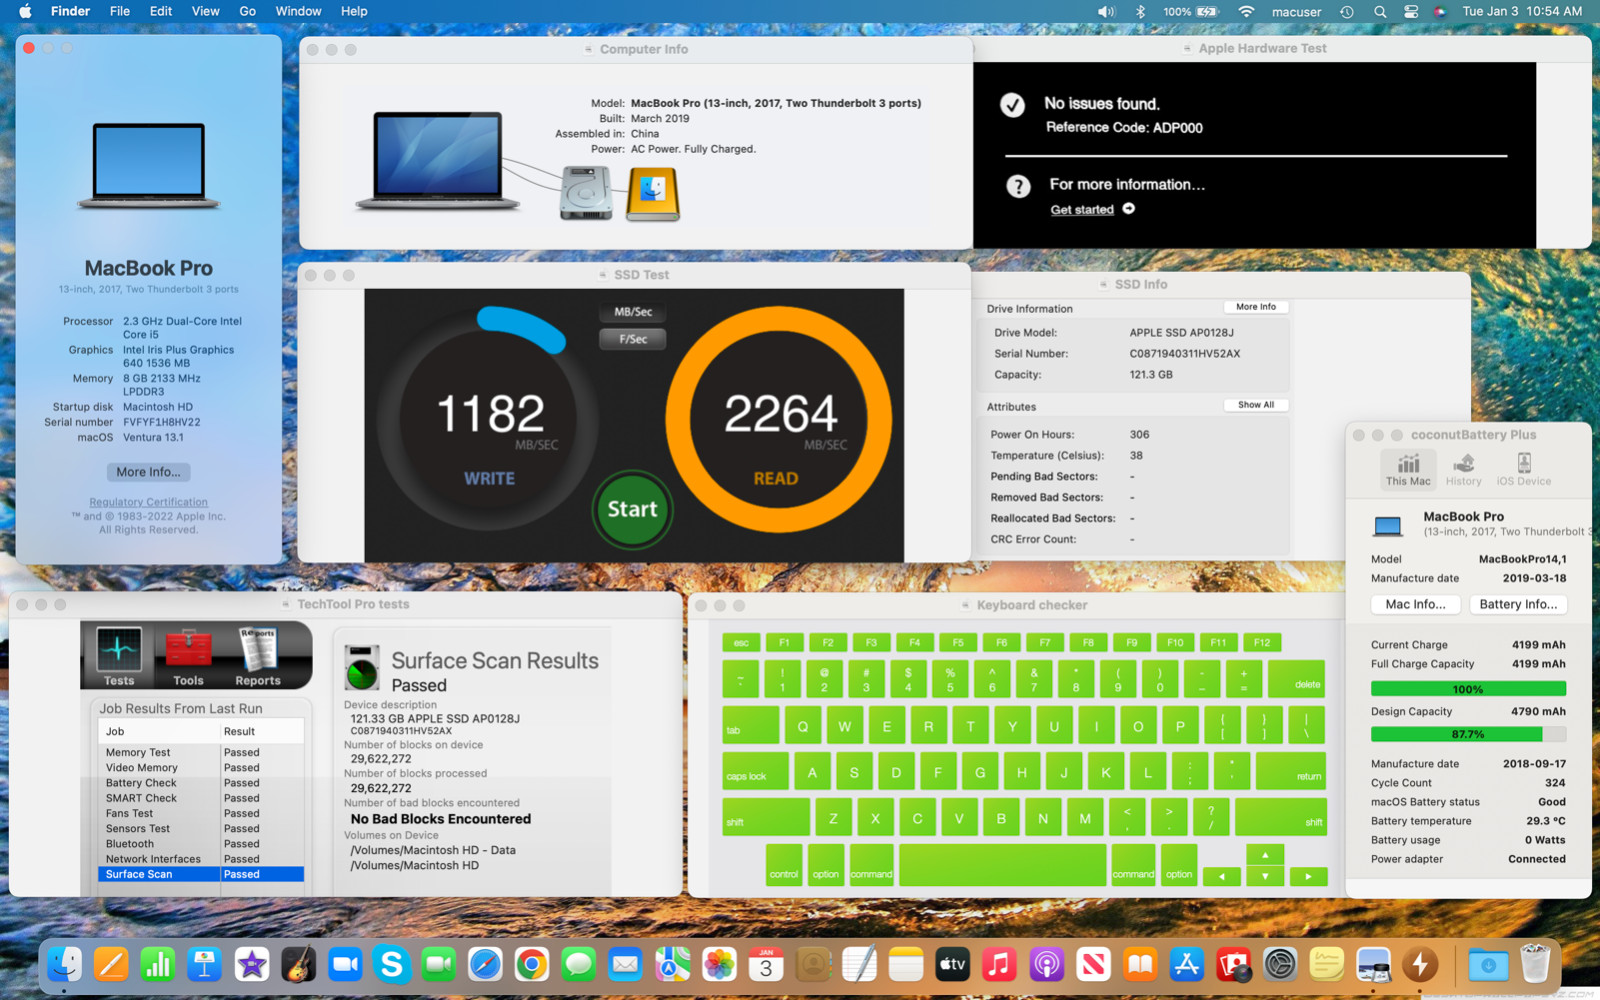
Task: Click the Wi-Fi icon in menu bar
Action: coord(1246,12)
